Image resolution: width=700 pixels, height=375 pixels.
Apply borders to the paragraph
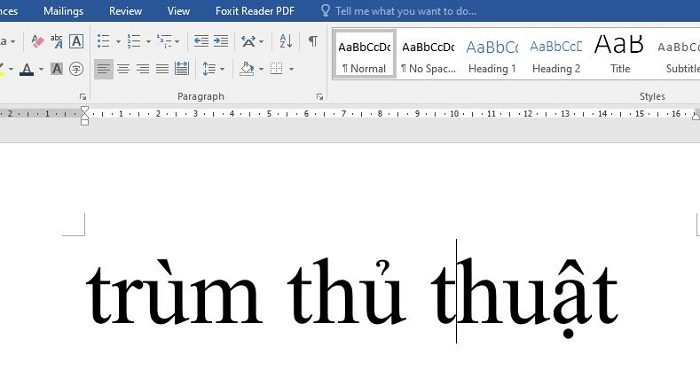coord(277,69)
